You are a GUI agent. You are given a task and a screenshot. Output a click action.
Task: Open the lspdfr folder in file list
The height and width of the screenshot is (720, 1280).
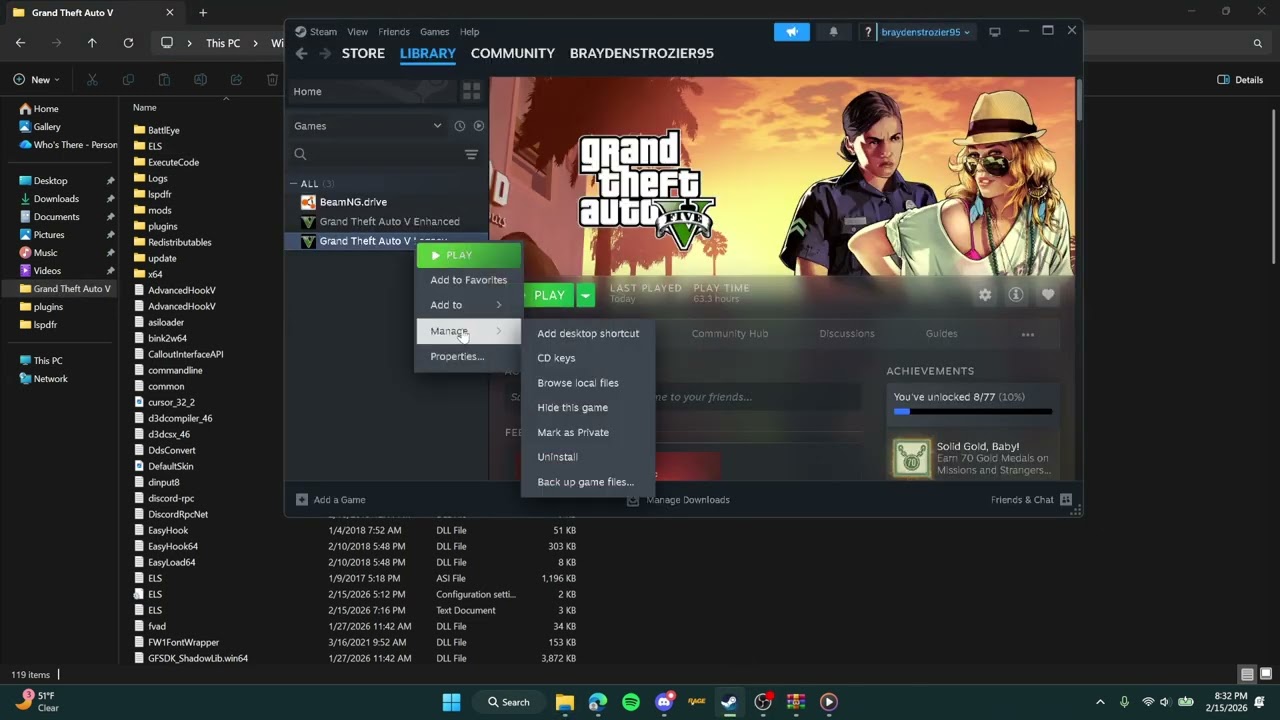[159, 194]
